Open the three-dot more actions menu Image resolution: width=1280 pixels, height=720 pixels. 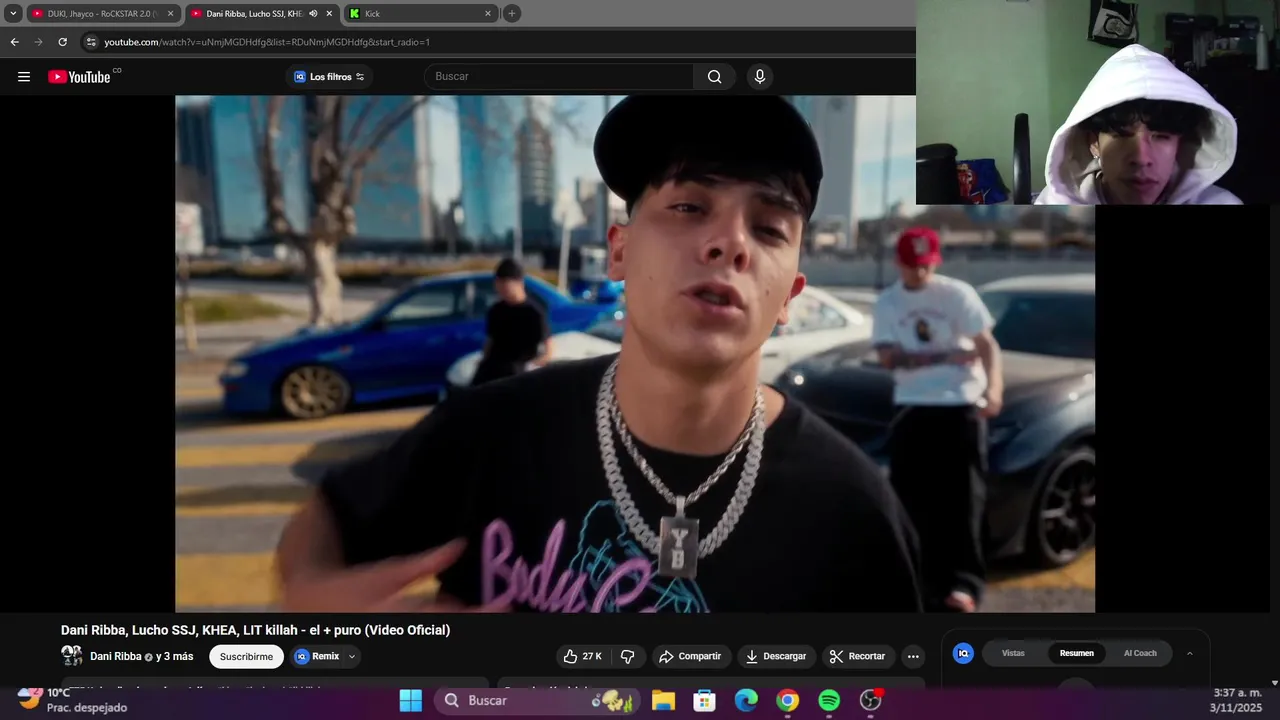913,656
